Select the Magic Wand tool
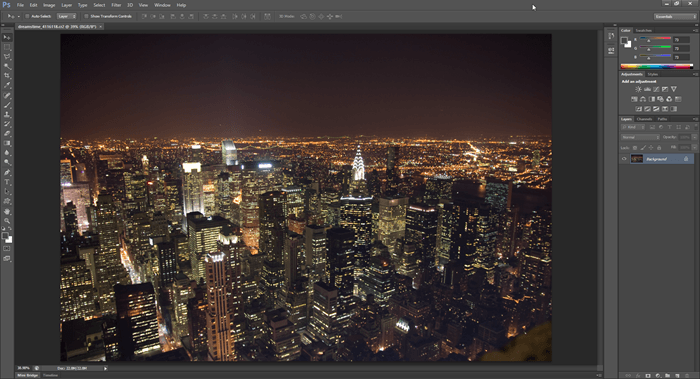Viewport: 700px width, 379px height. [7, 67]
